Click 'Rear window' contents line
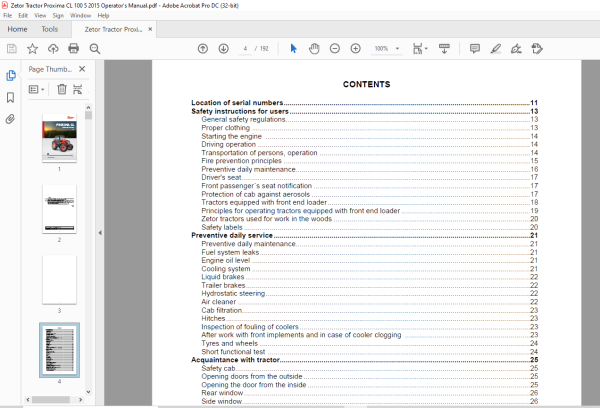Screen dimensions: 600x408 (370, 393)
